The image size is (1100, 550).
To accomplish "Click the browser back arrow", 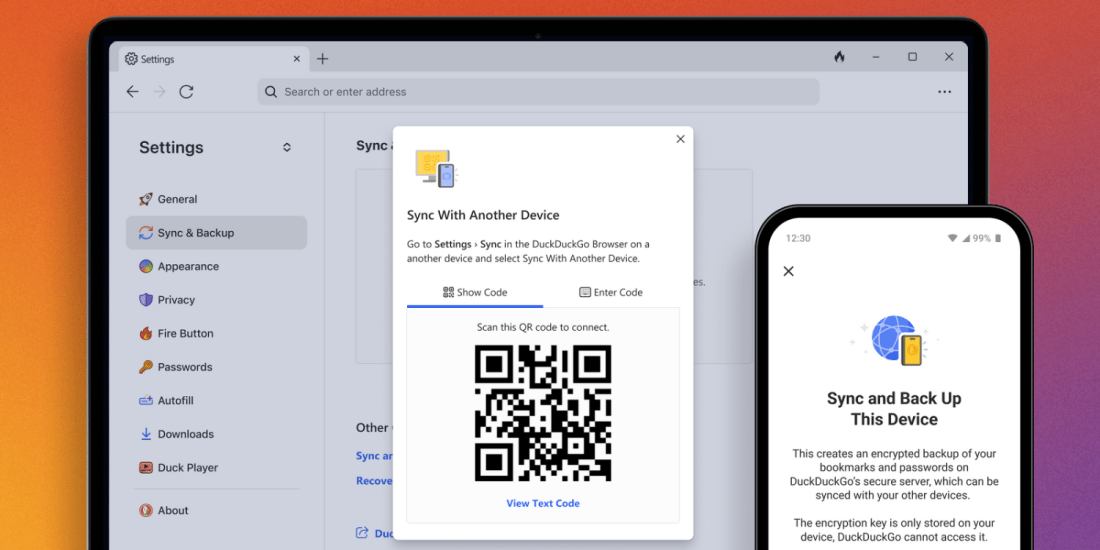I will 132,91.
